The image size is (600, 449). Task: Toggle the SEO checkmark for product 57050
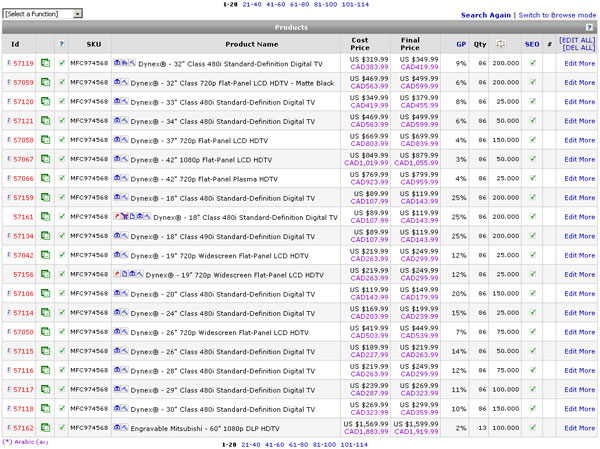[x=532, y=331]
